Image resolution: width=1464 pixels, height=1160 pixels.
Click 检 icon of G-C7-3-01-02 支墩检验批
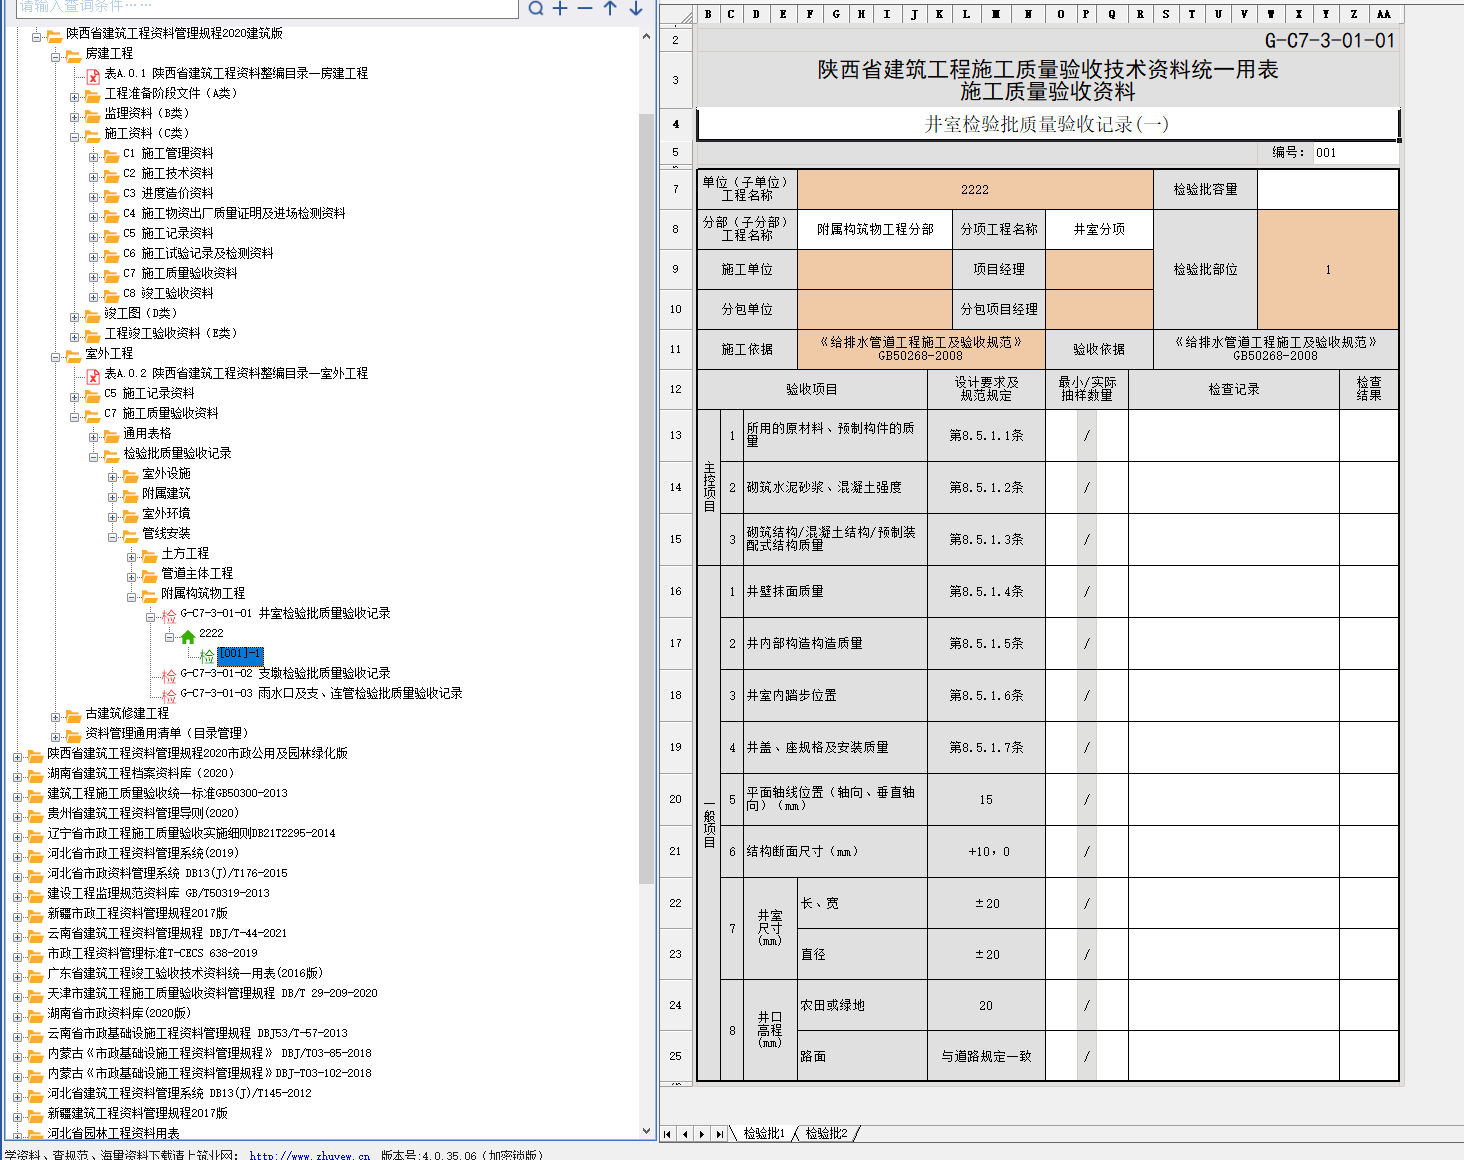[x=169, y=675]
